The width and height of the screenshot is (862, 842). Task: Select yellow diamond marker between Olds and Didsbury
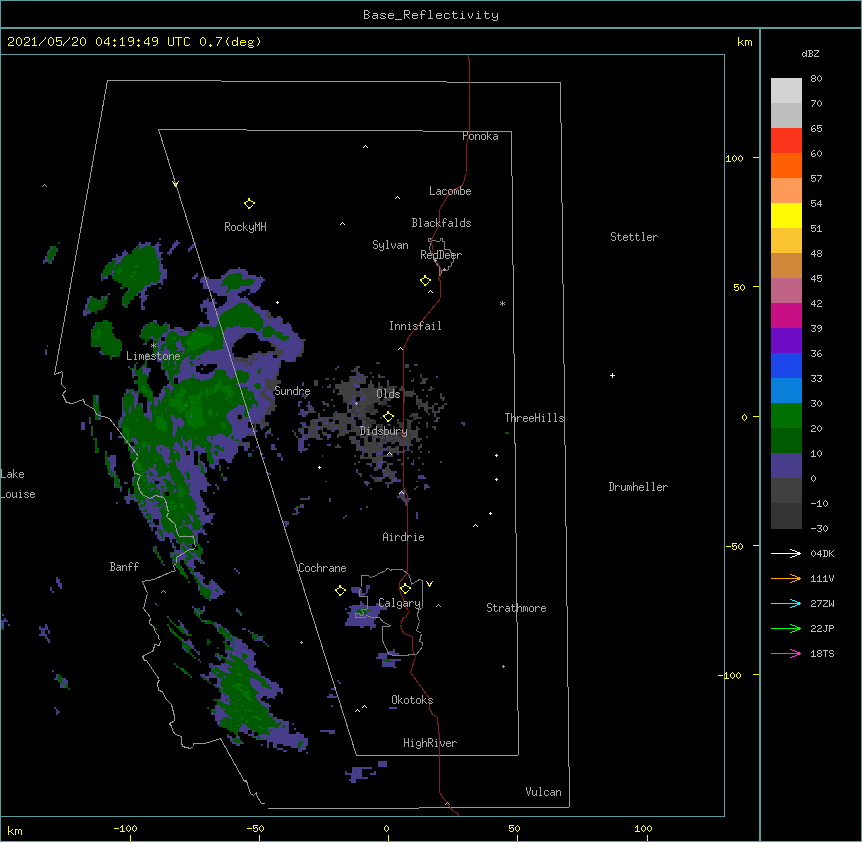[388, 416]
